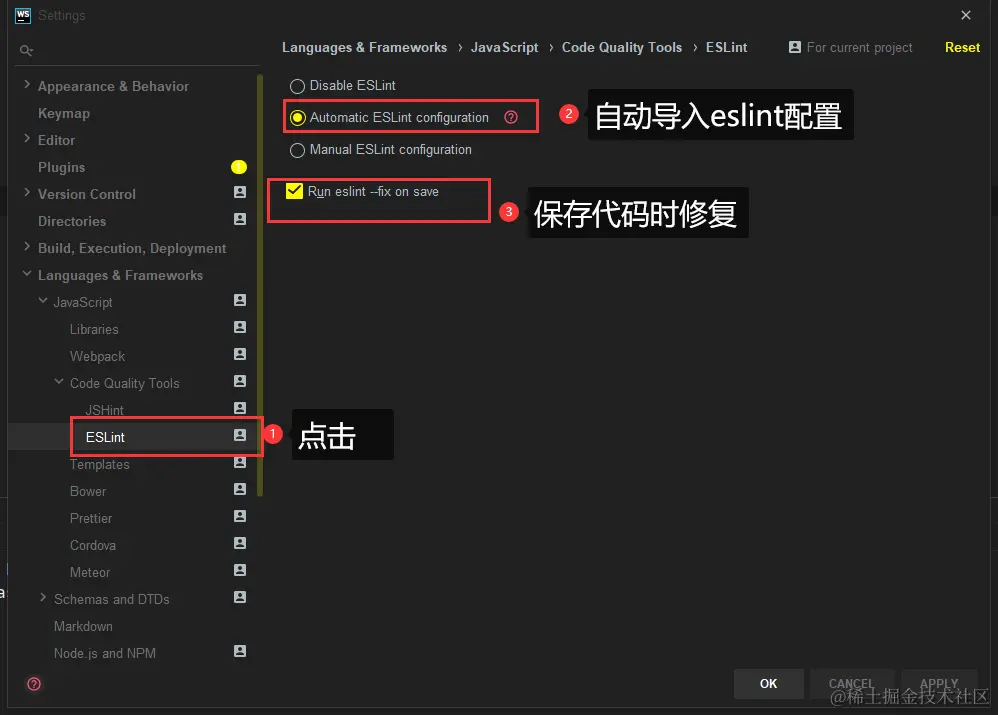The width and height of the screenshot is (998, 715).
Task: Select JSHint under Code Quality Tools
Action: pyautogui.click(x=104, y=411)
